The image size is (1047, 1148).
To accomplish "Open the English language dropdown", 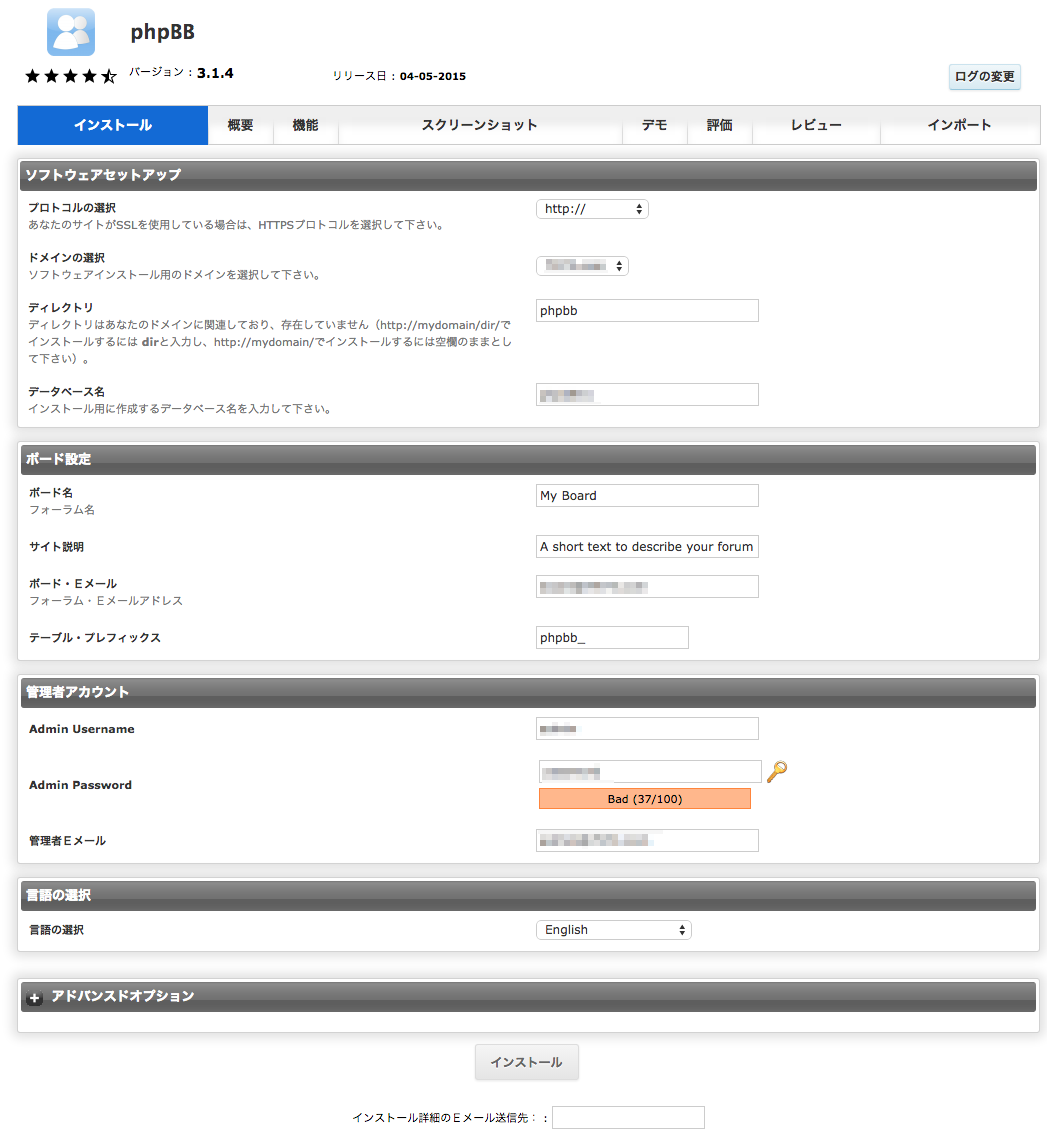I will click(x=613, y=930).
